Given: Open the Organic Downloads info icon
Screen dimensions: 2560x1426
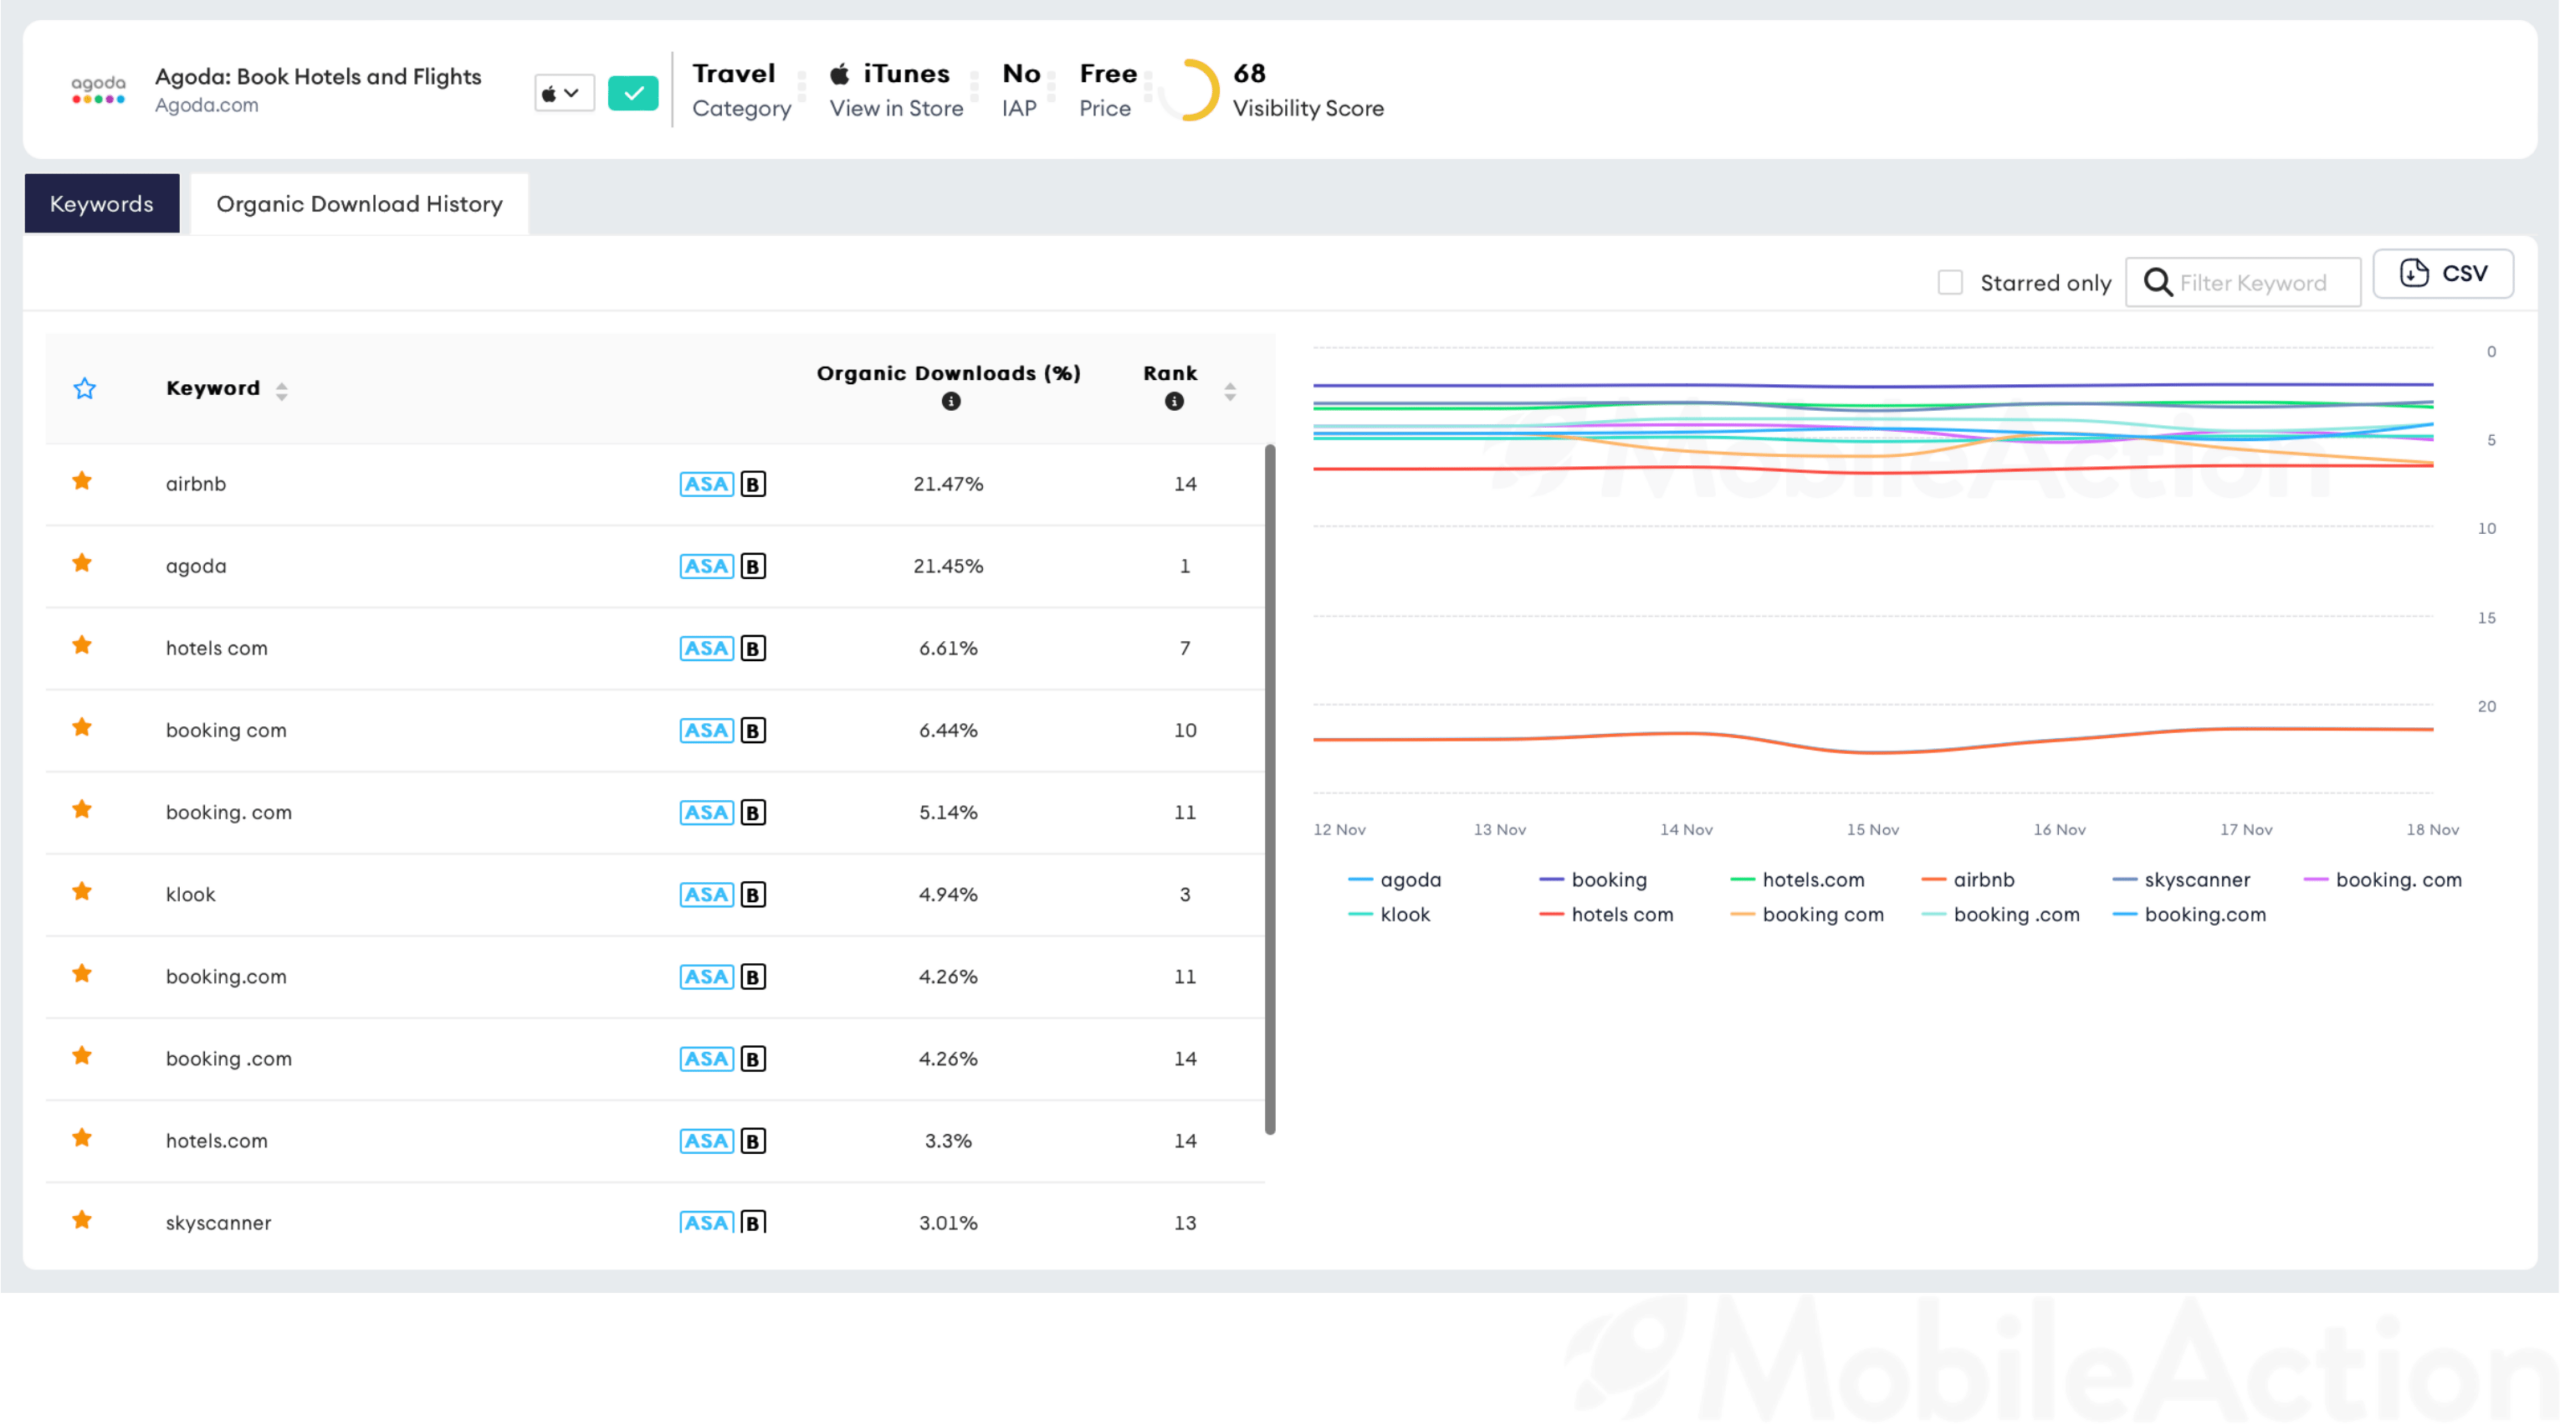Looking at the screenshot, I should [951, 402].
